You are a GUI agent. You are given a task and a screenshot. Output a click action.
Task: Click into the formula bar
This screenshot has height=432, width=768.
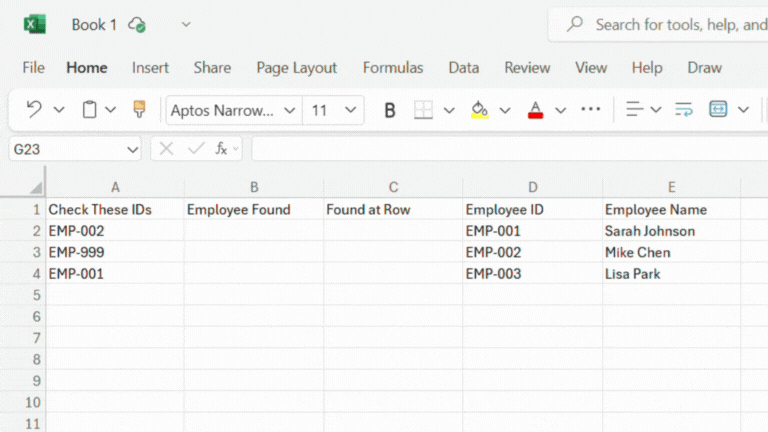pos(509,149)
